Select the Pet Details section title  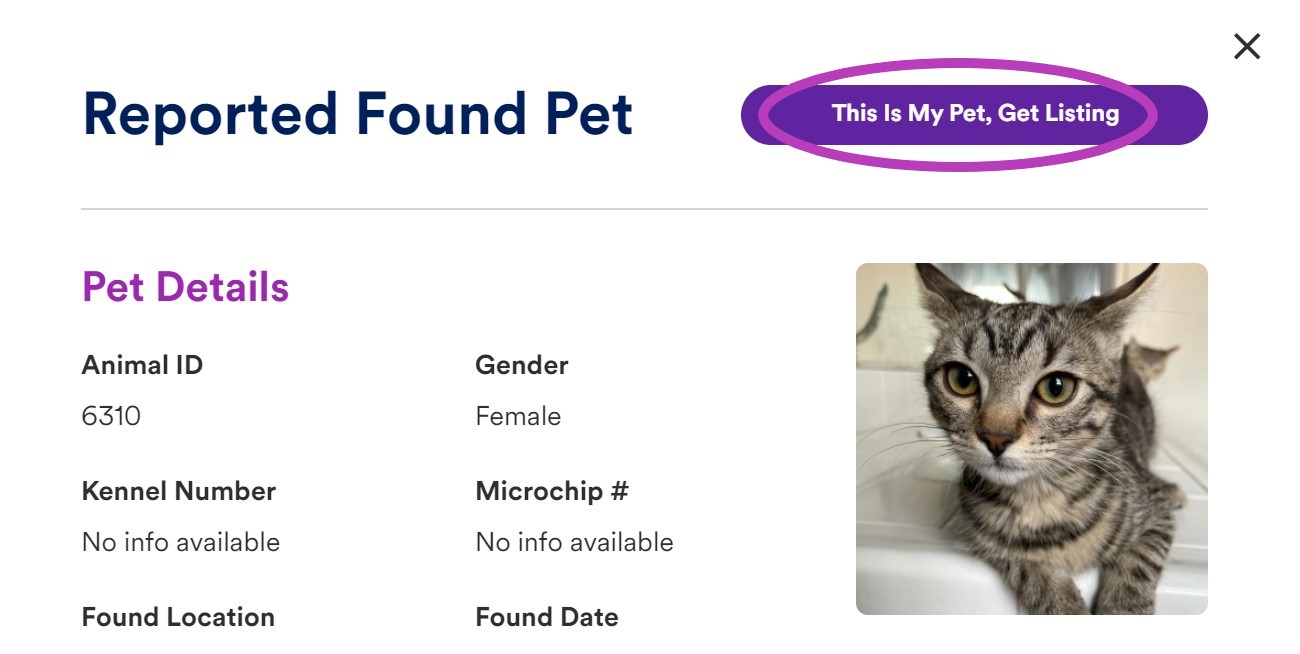coord(185,287)
